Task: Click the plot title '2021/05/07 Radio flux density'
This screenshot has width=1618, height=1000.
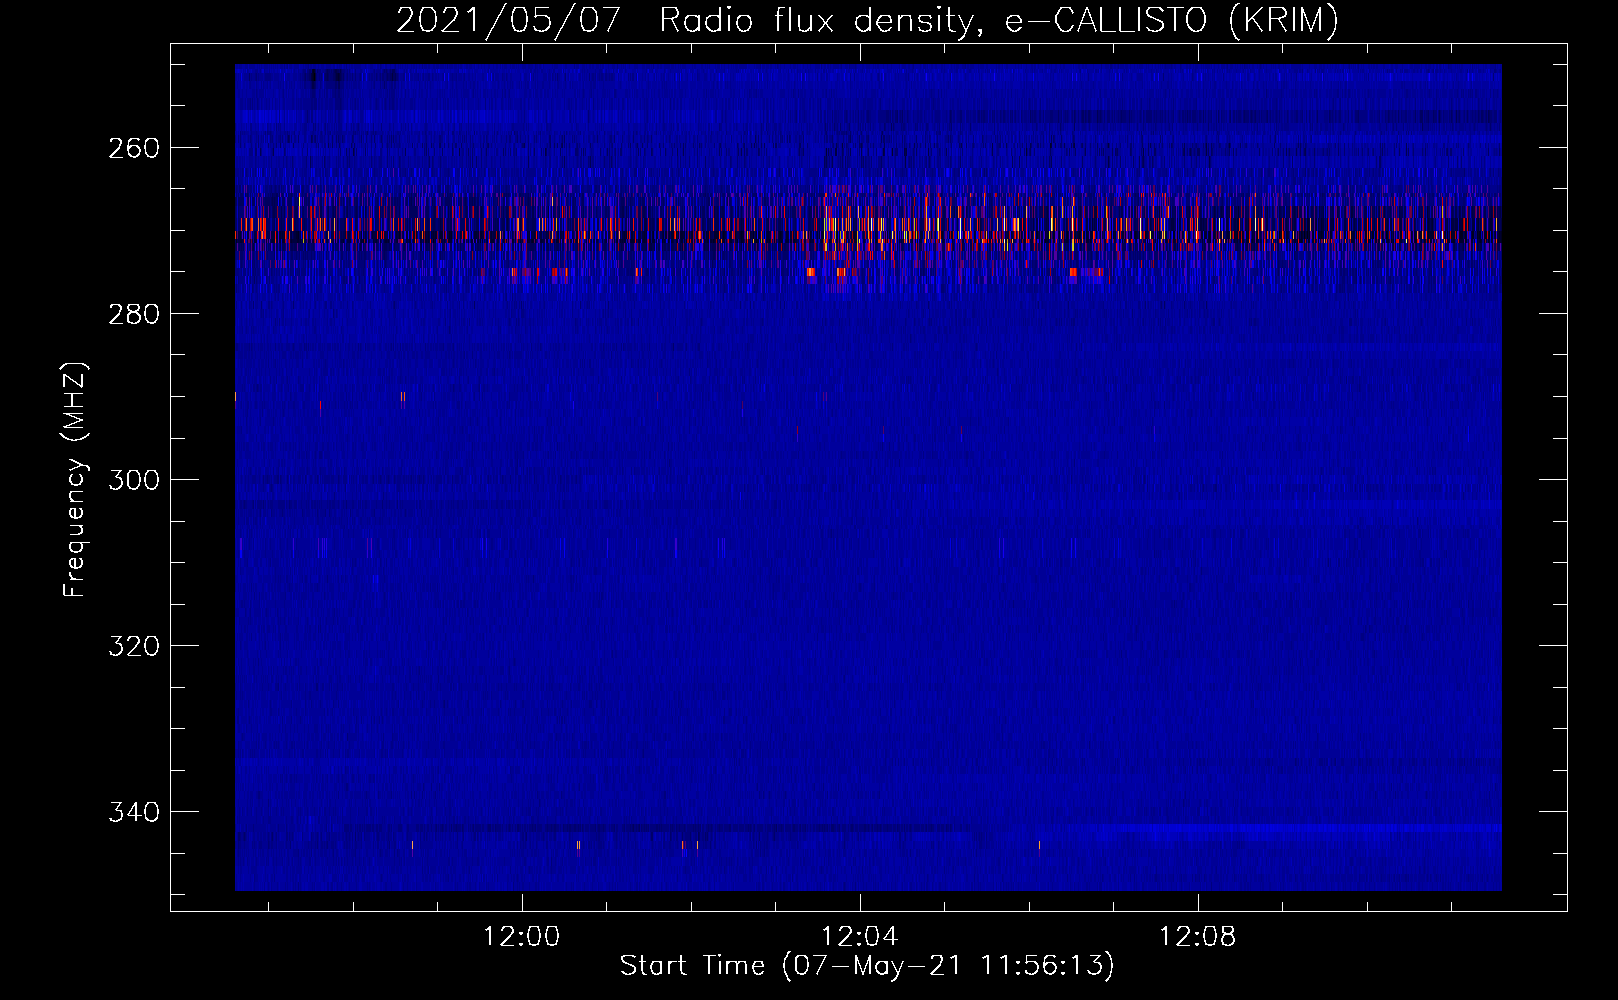Action: click(867, 21)
